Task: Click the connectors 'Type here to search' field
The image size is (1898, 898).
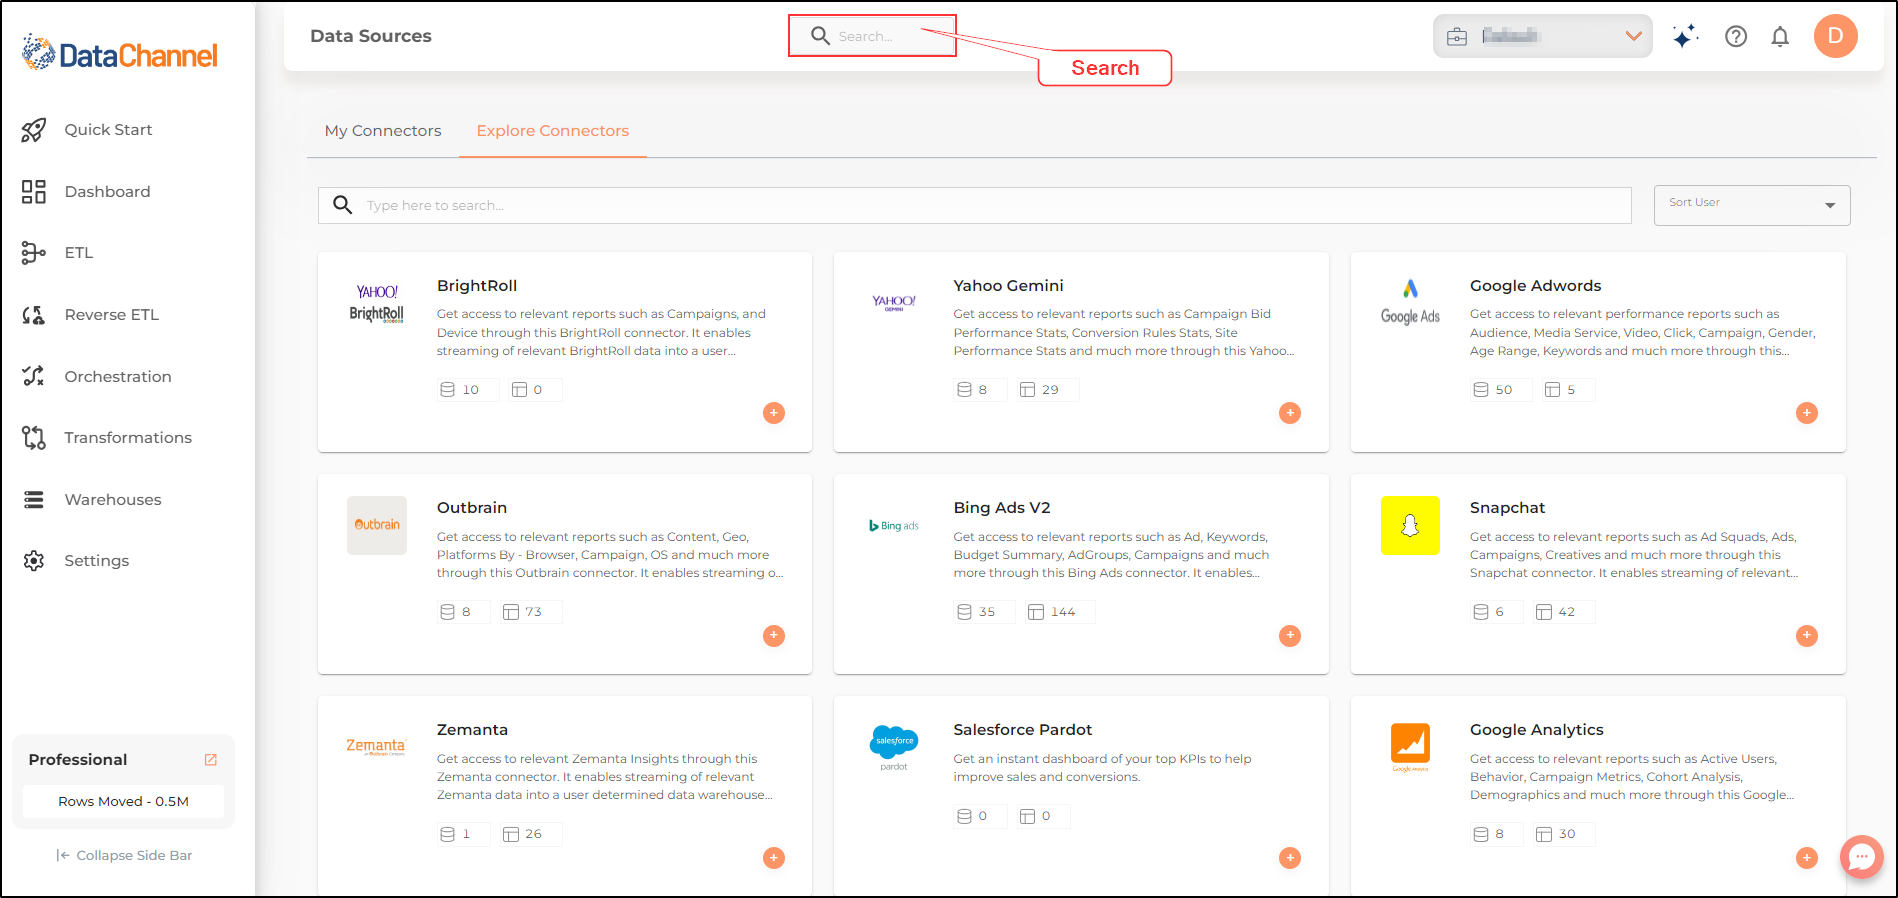Action: [x=975, y=205]
